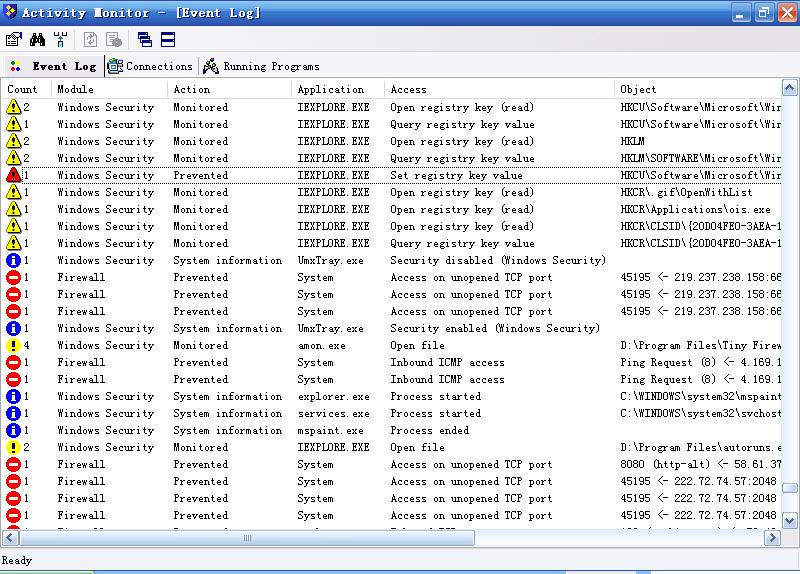This screenshot has height=574, width=800.
Task: Click the blue info icon on the services.exe row
Action: (x=14, y=413)
